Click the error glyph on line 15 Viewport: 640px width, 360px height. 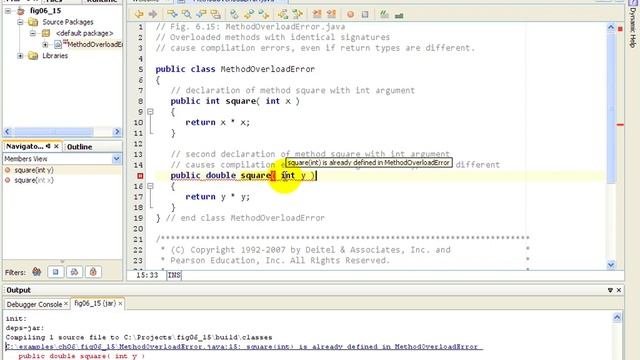point(140,176)
